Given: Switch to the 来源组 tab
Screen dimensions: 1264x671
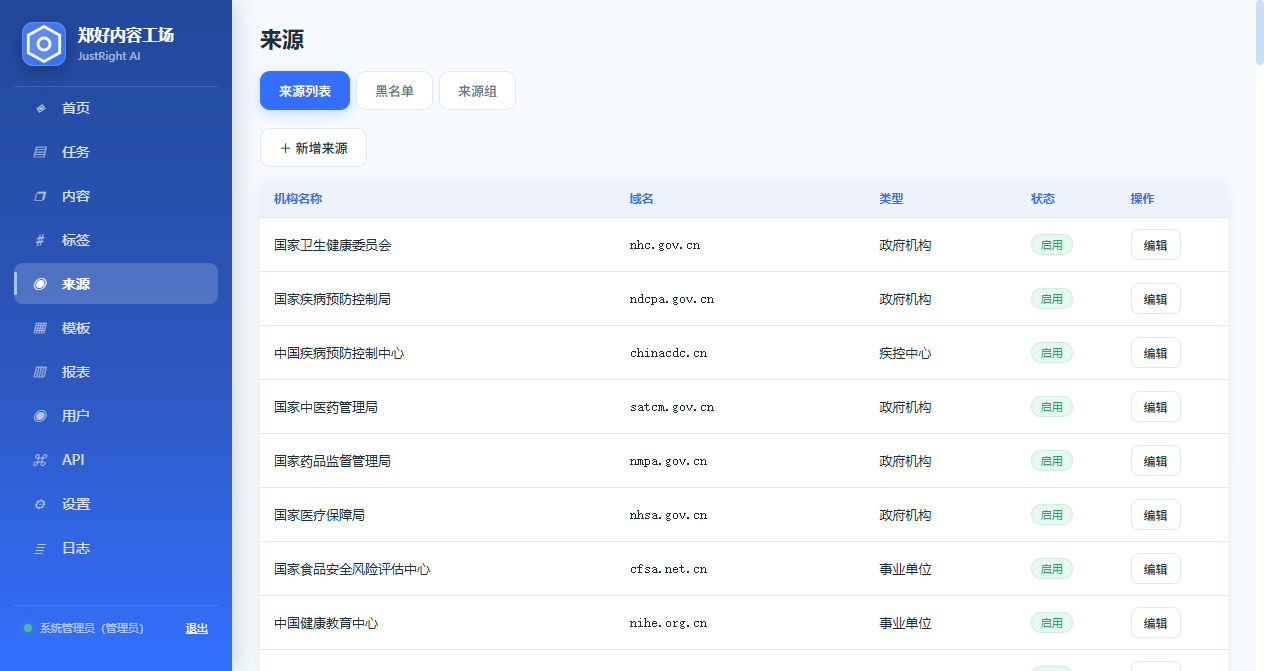Looking at the screenshot, I should click(x=477, y=91).
